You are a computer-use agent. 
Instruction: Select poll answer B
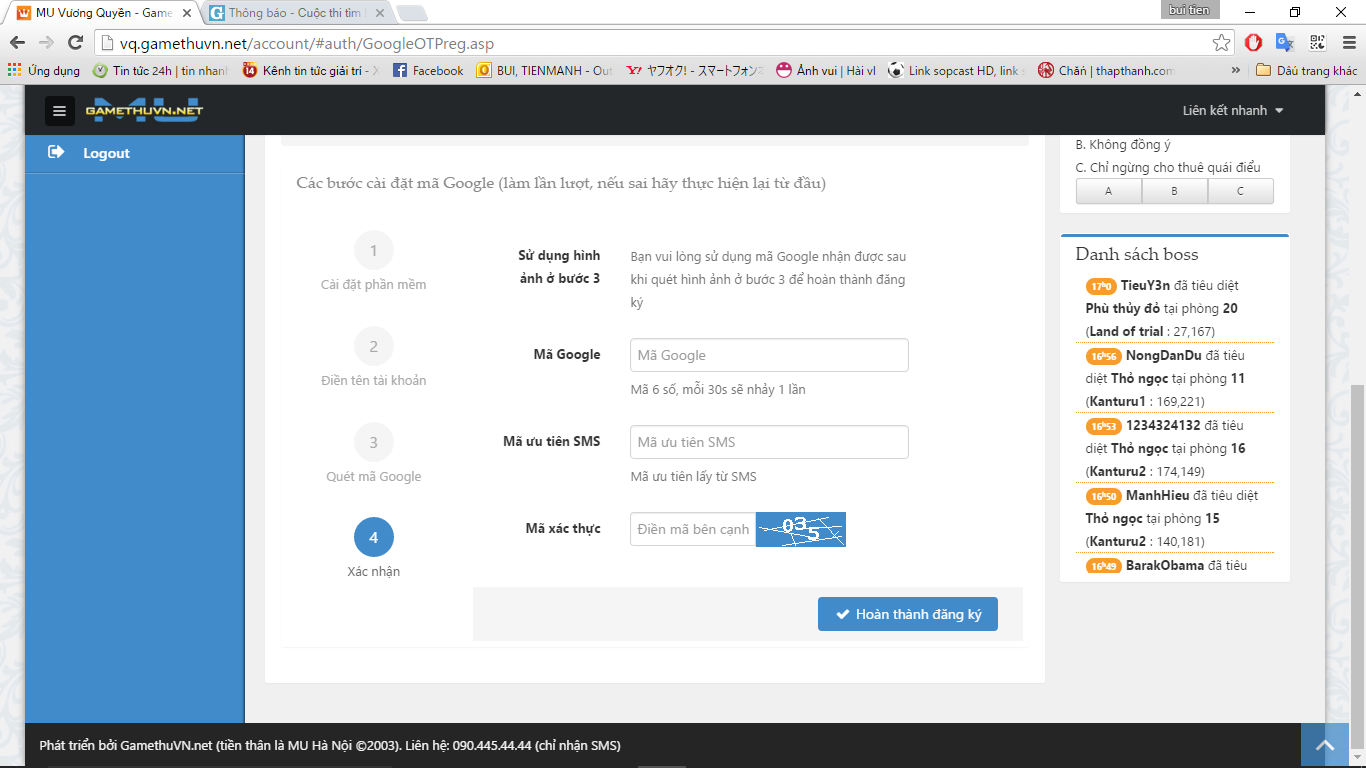[1174, 191]
